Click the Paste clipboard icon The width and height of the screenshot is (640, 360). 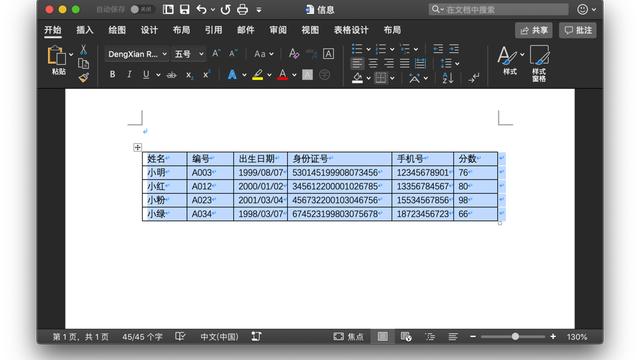coord(56,55)
